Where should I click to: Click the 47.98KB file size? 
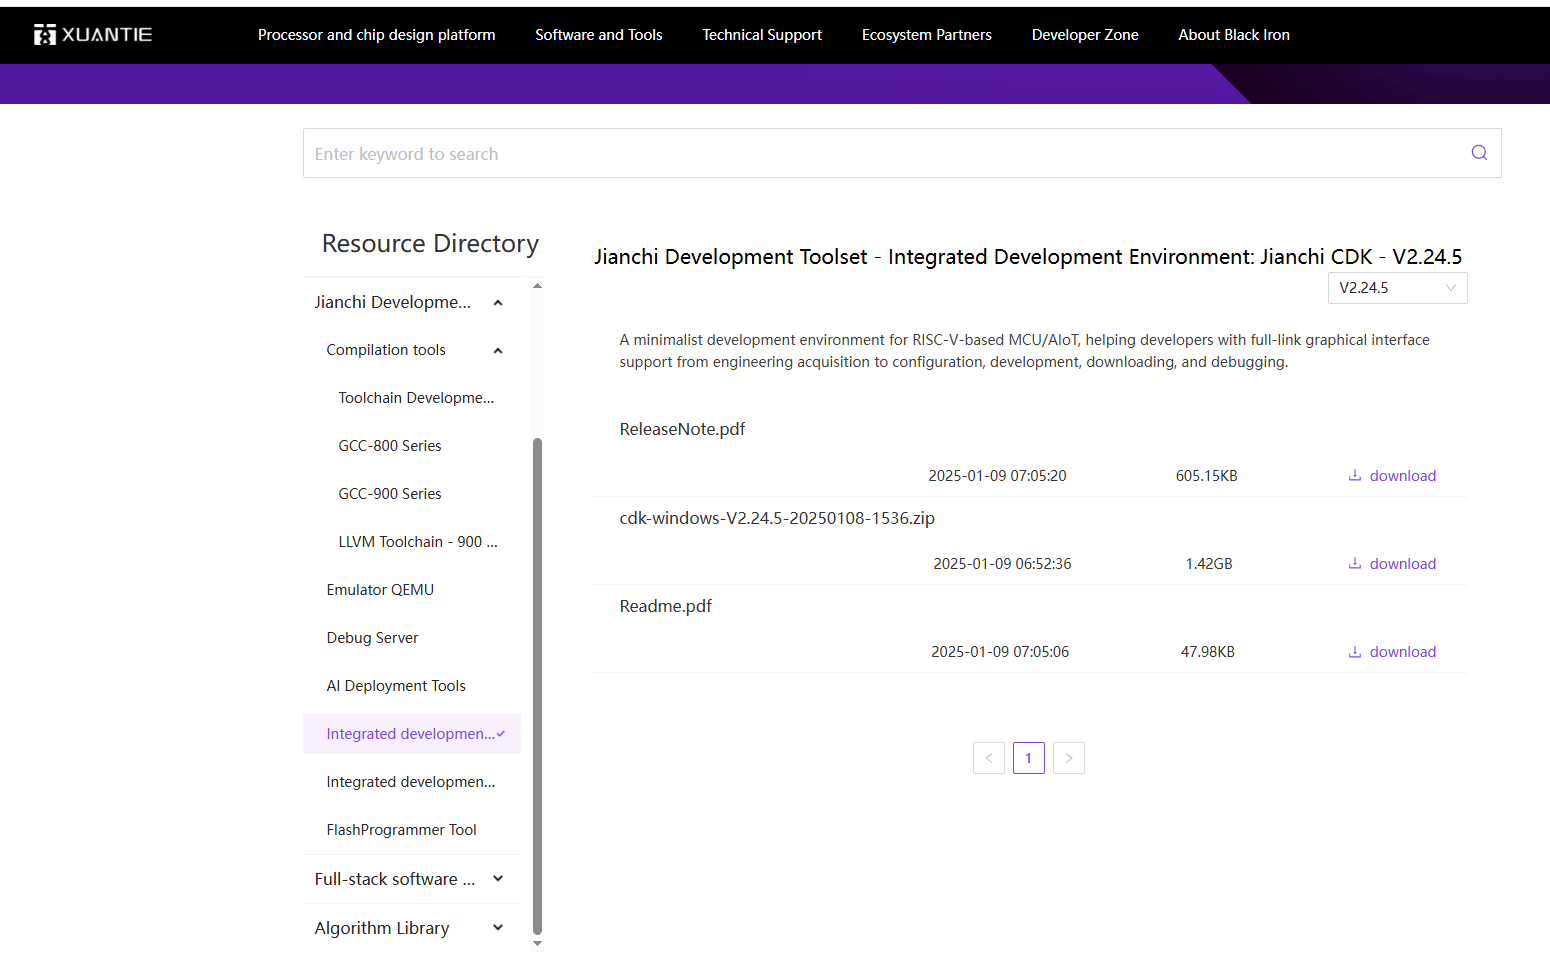pos(1208,652)
